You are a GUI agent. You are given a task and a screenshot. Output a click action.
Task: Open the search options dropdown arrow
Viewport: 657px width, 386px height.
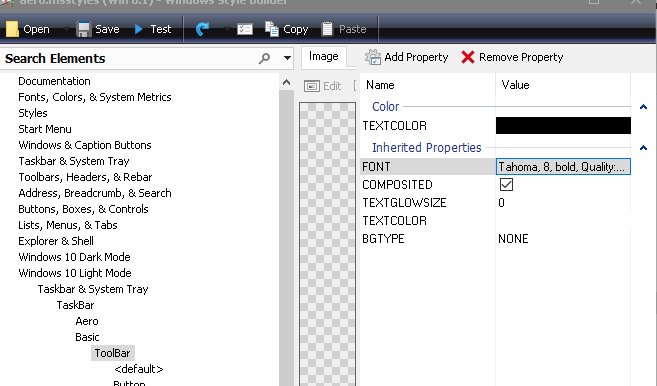[x=287, y=58]
